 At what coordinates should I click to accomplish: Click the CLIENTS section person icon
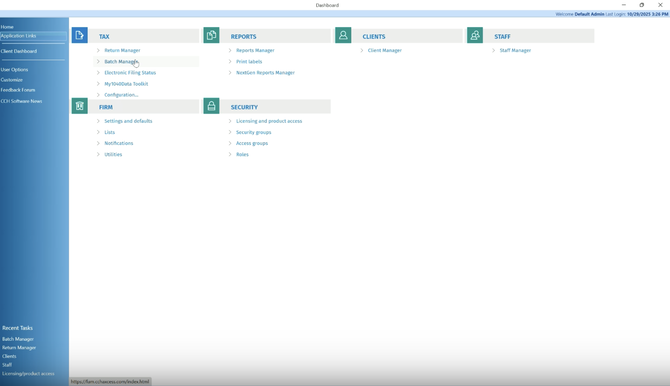point(343,35)
